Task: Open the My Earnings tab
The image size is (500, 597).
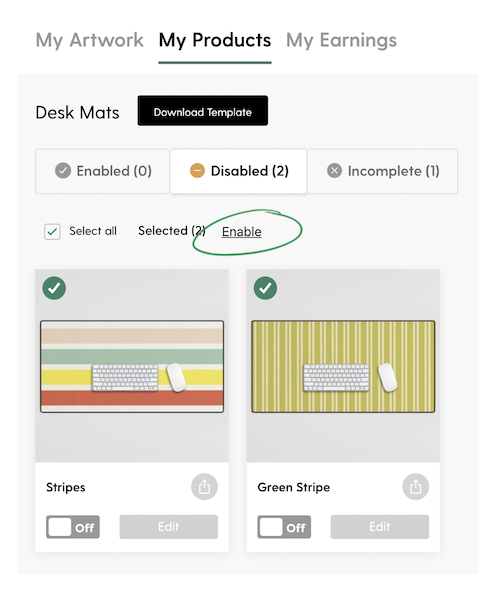Action: coord(341,40)
